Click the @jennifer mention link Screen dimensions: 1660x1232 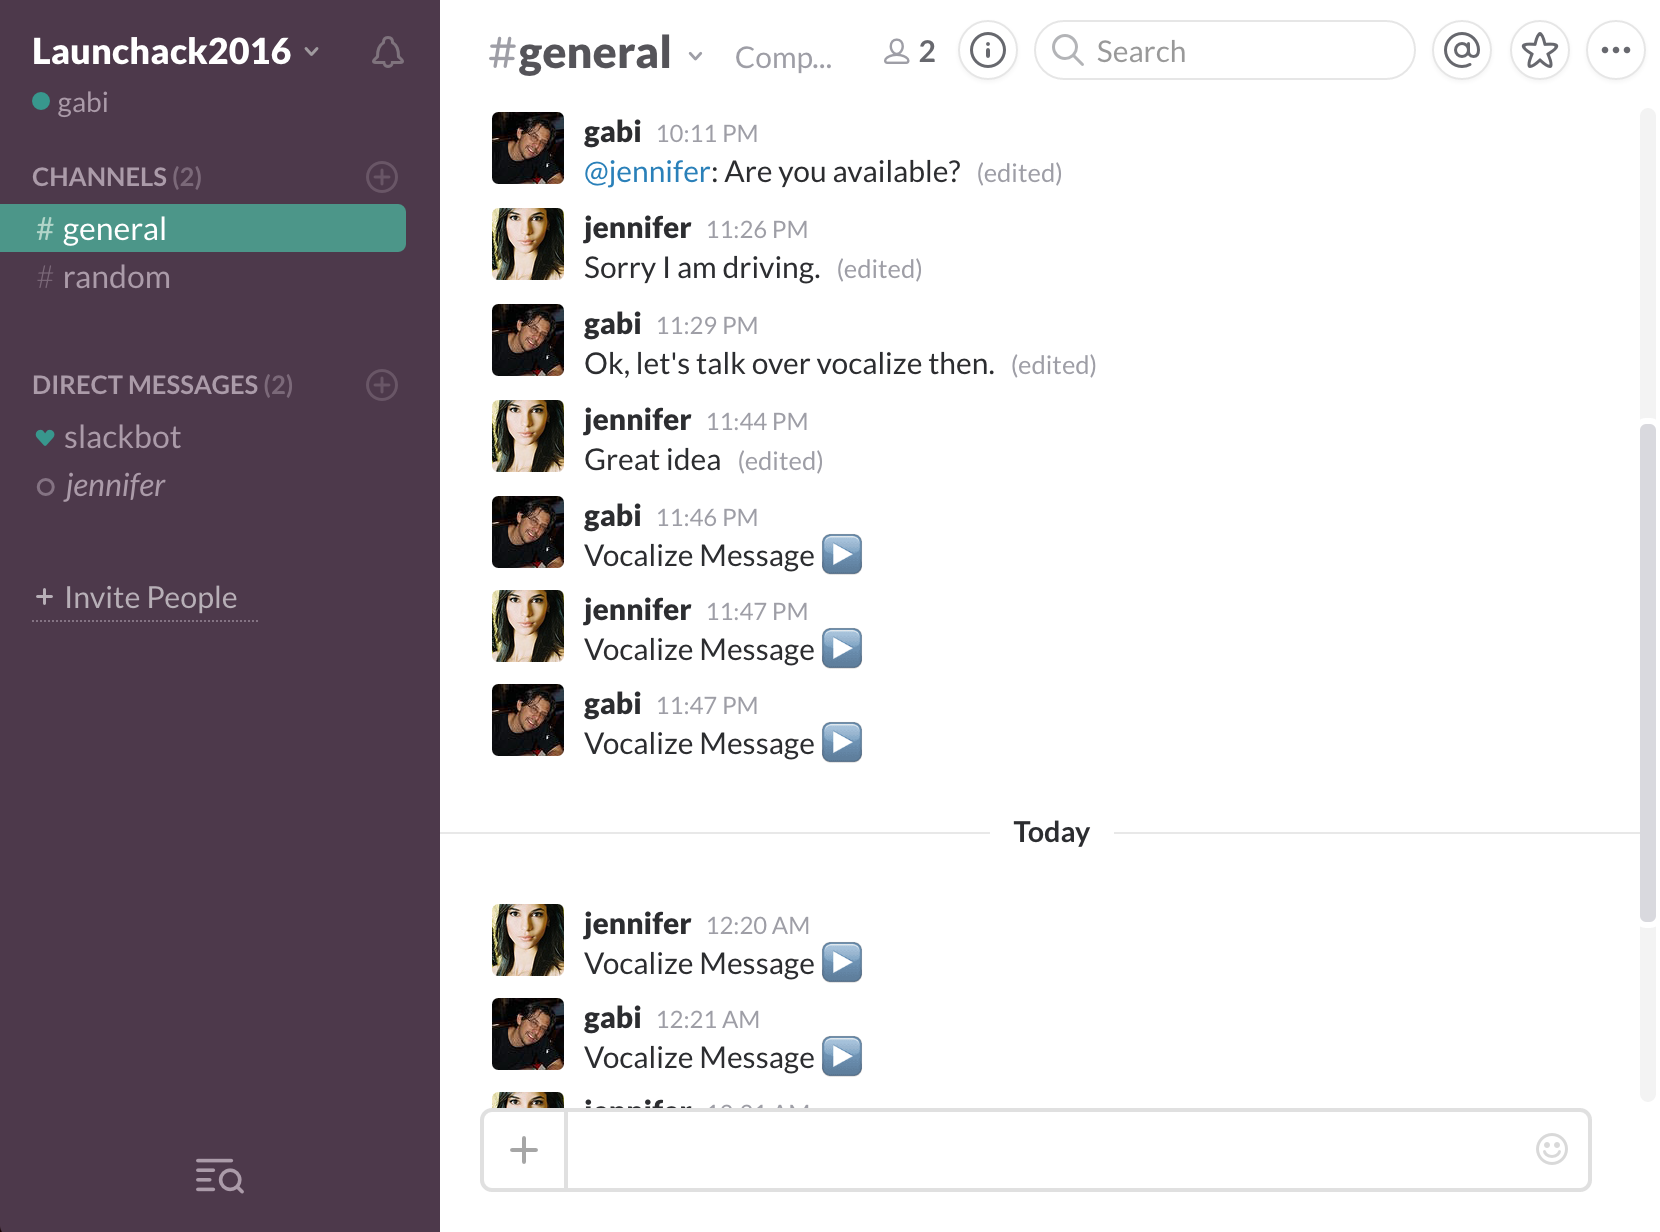pos(647,172)
